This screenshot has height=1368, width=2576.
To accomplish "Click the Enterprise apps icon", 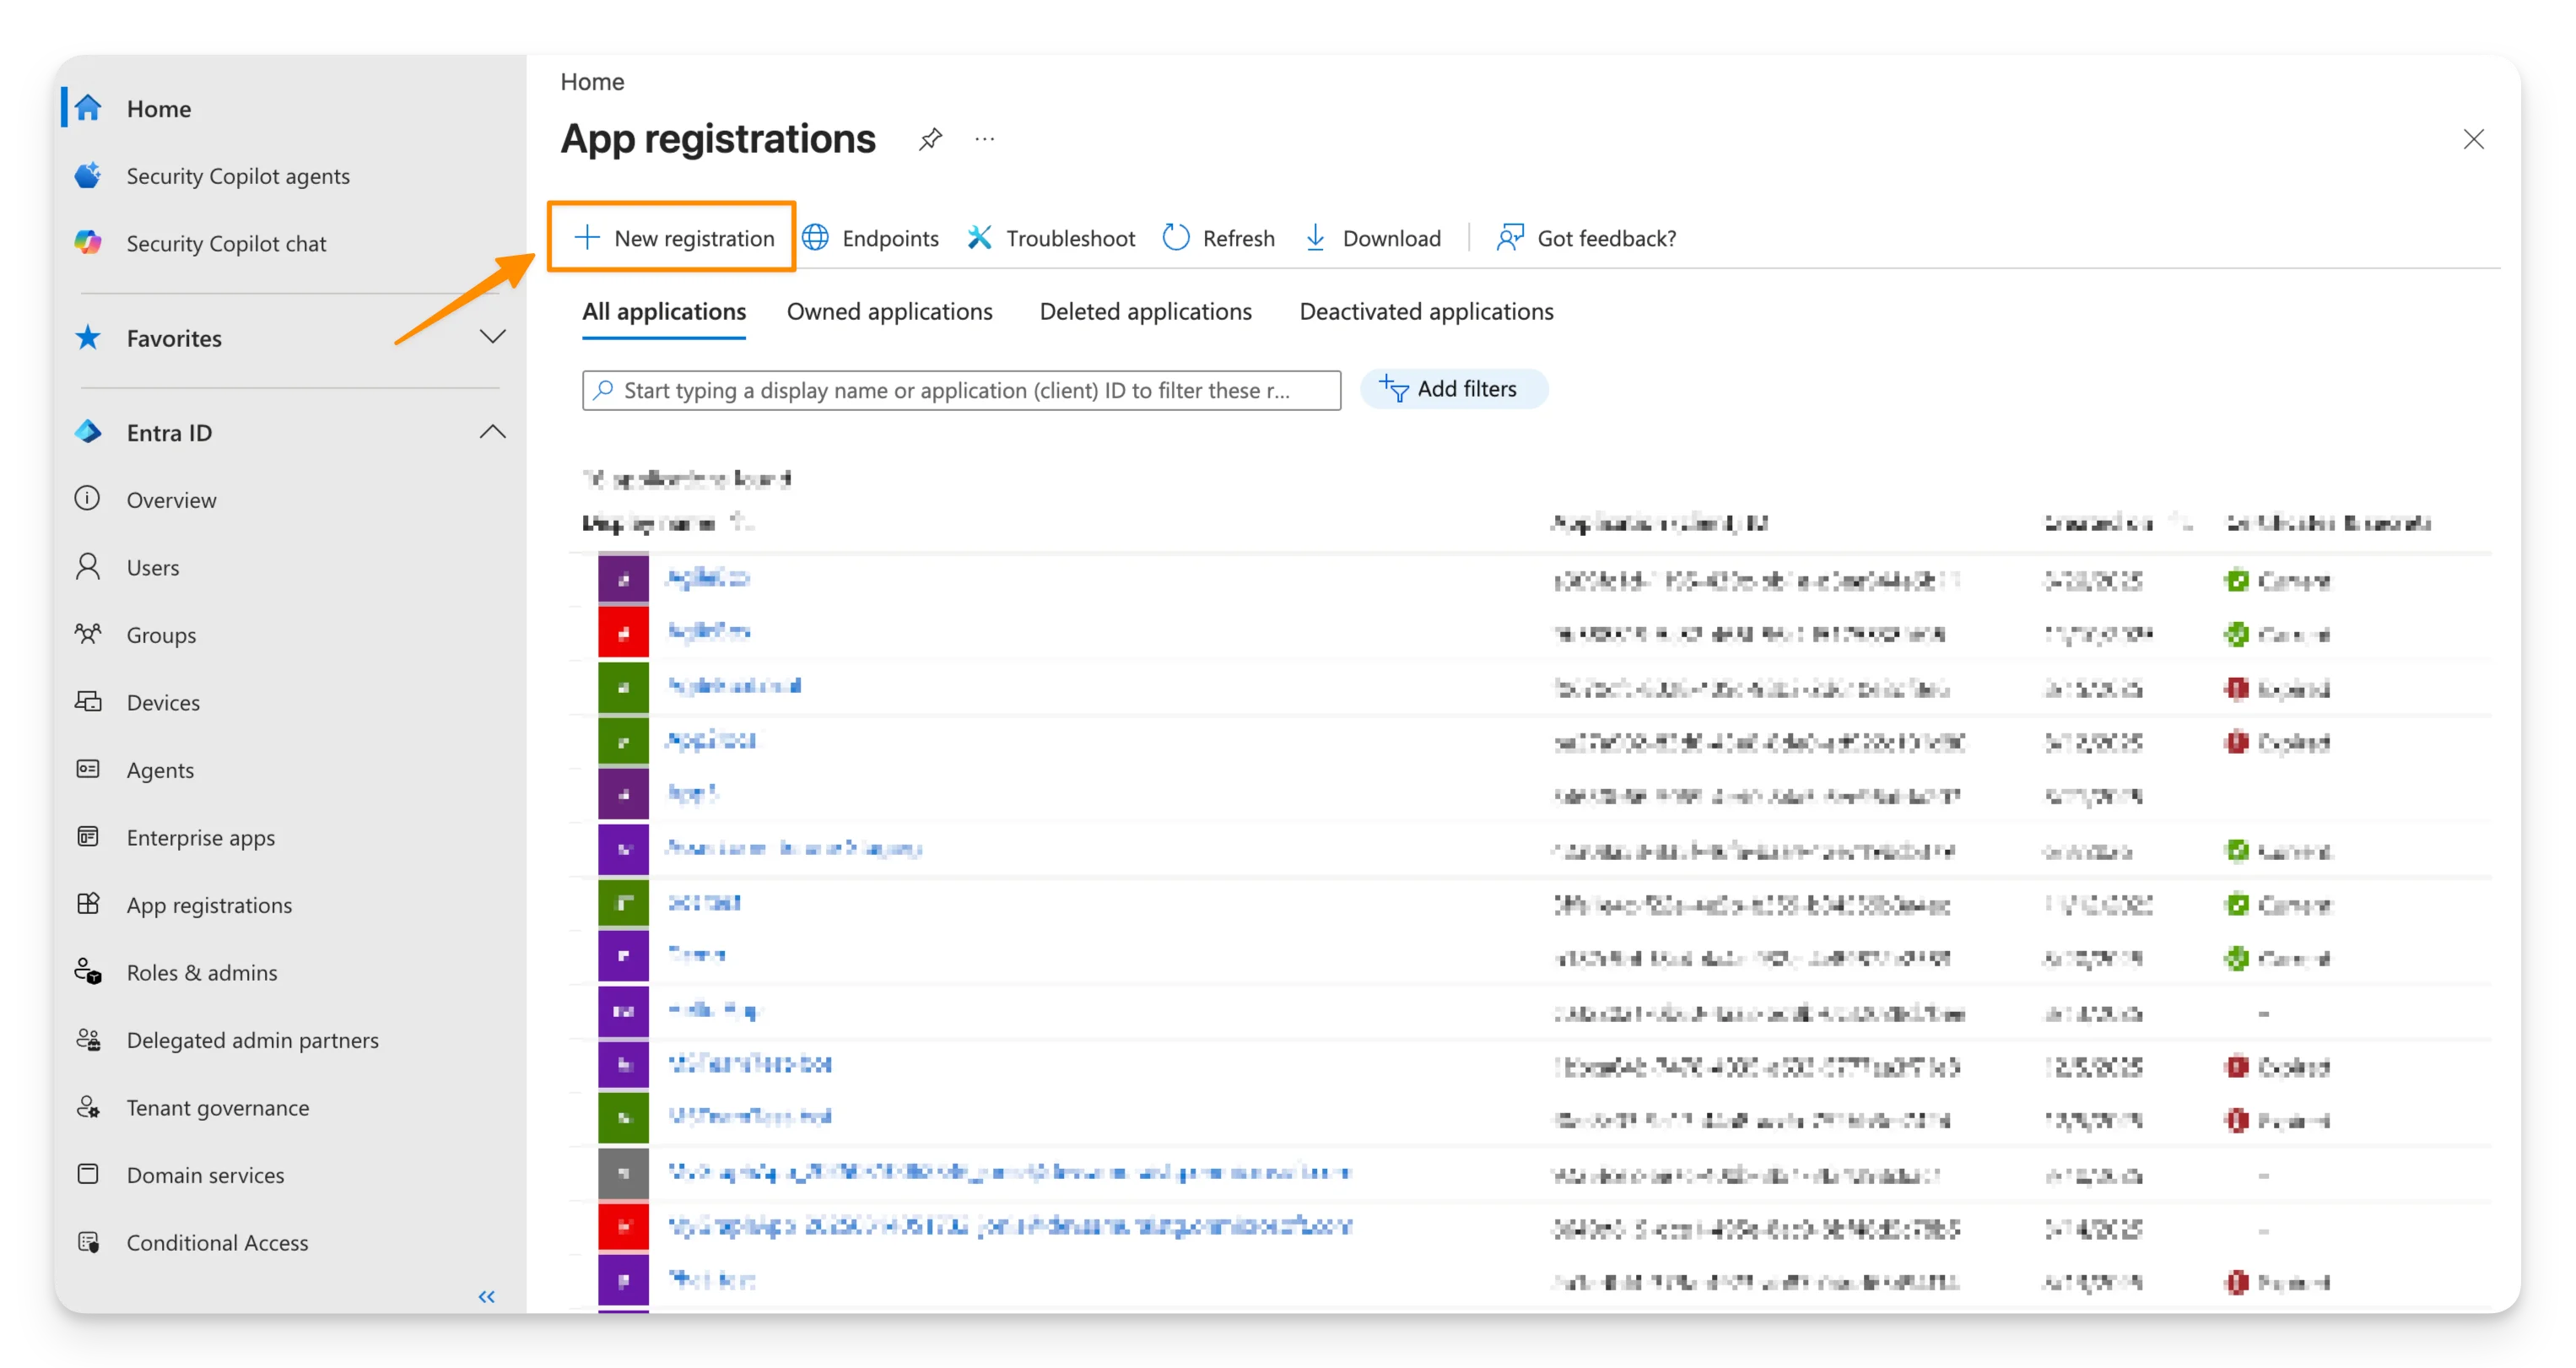I will click(88, 837).
